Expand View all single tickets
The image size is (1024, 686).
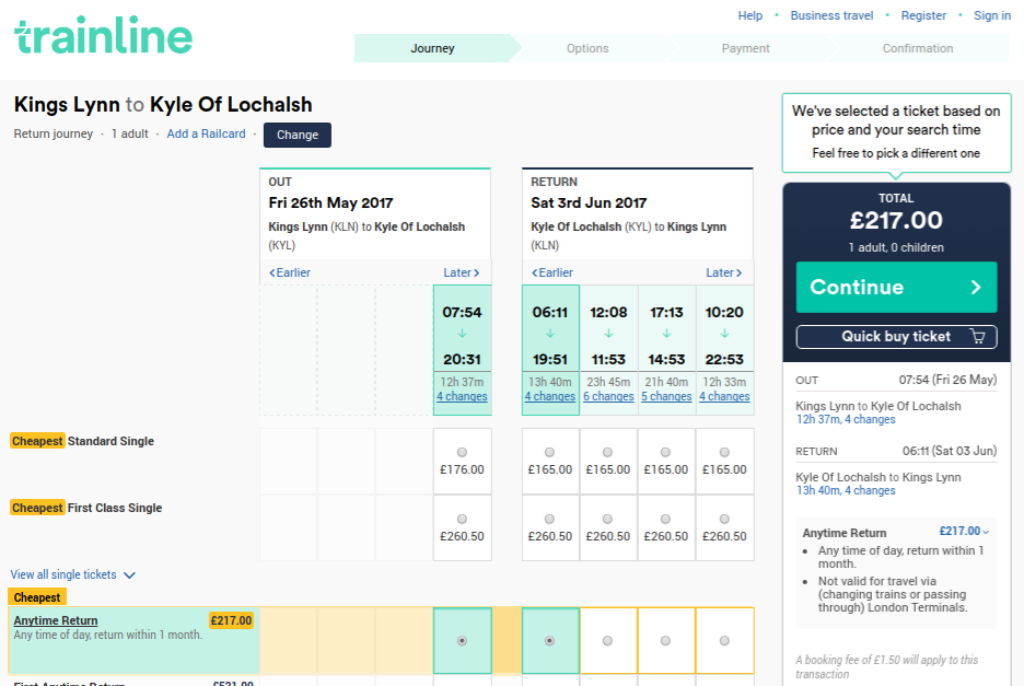[x=73, y=575]
